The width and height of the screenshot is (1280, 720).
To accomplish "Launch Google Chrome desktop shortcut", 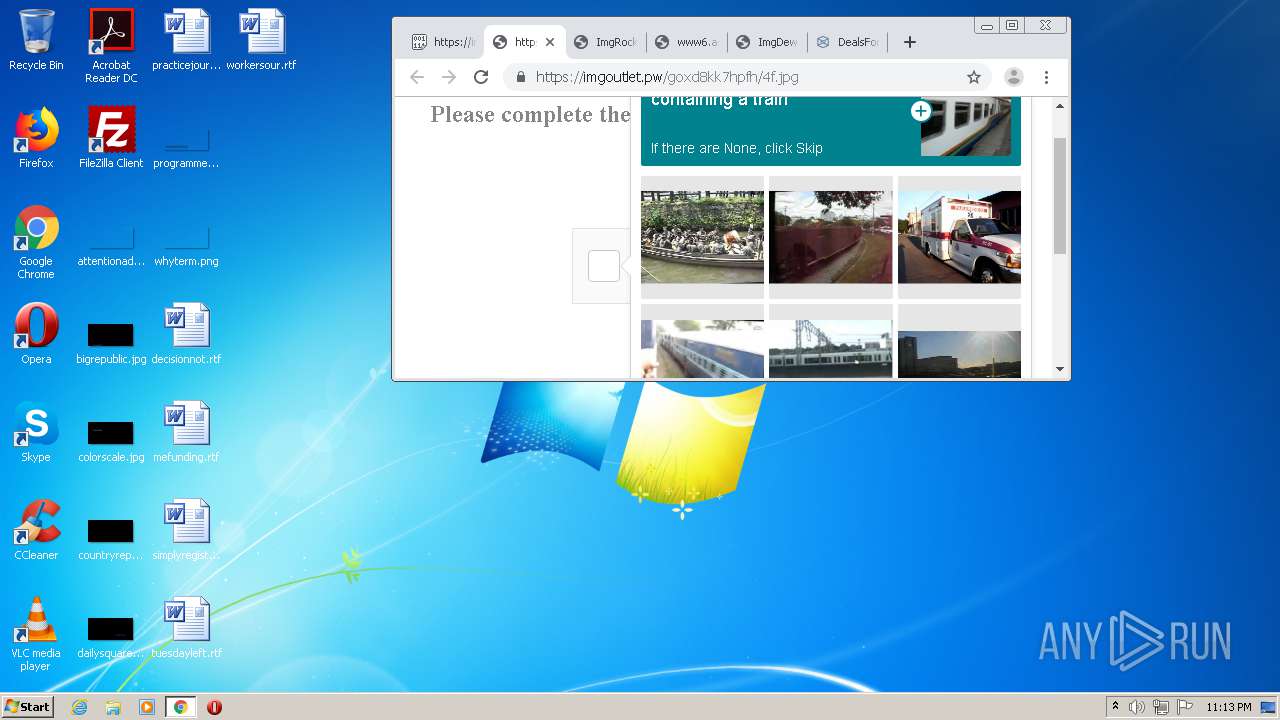I will pos(36,242).
